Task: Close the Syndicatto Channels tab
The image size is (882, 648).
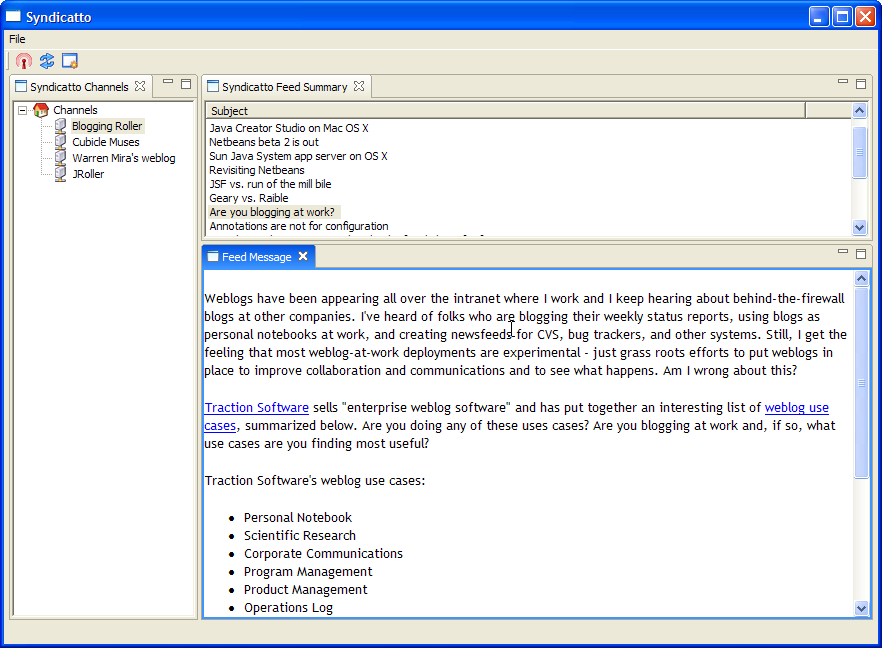Action: pos(140,87)
